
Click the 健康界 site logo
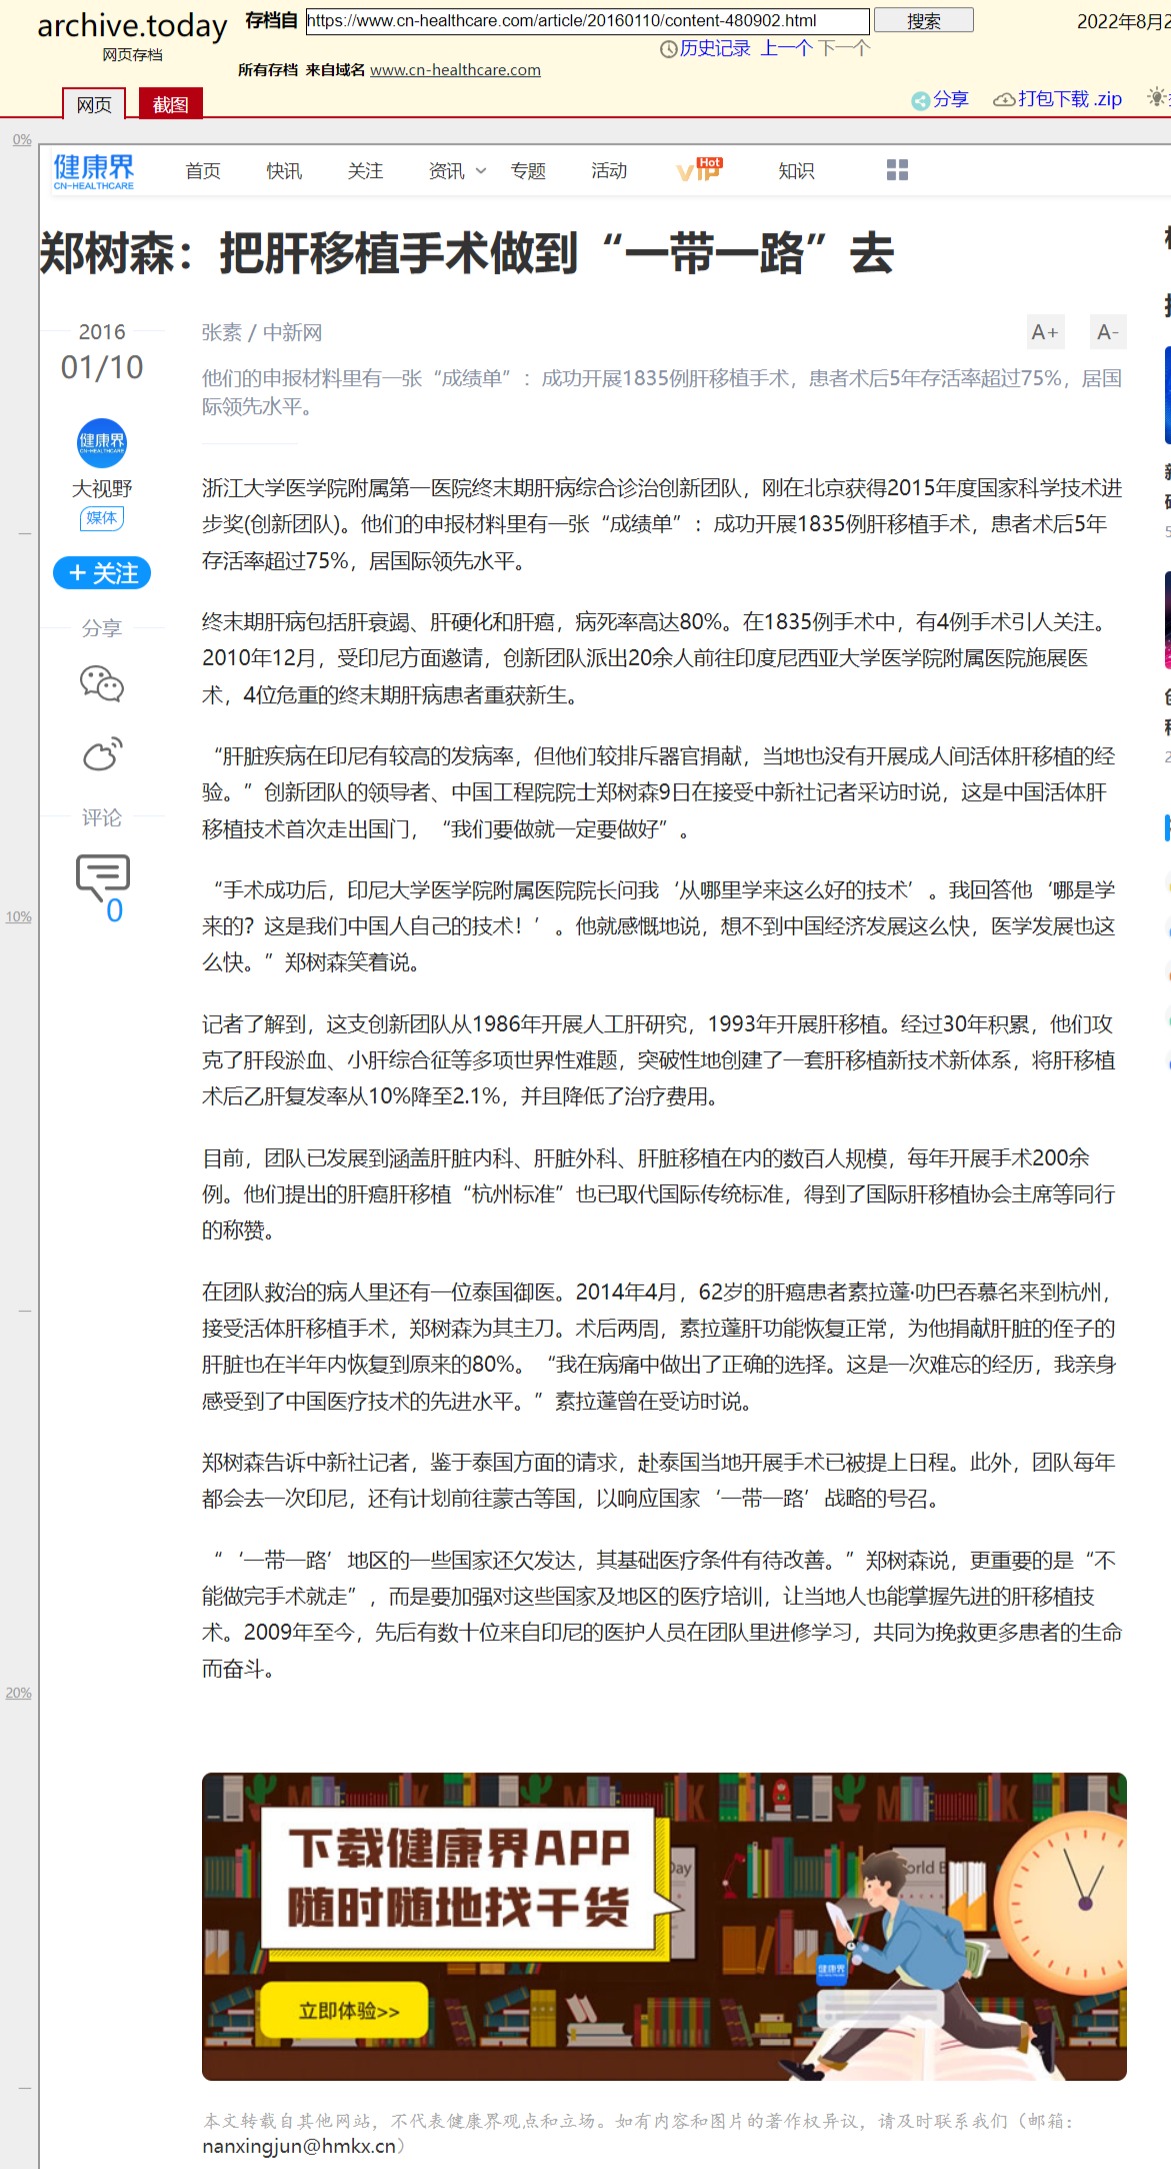[x=94, y=171]
